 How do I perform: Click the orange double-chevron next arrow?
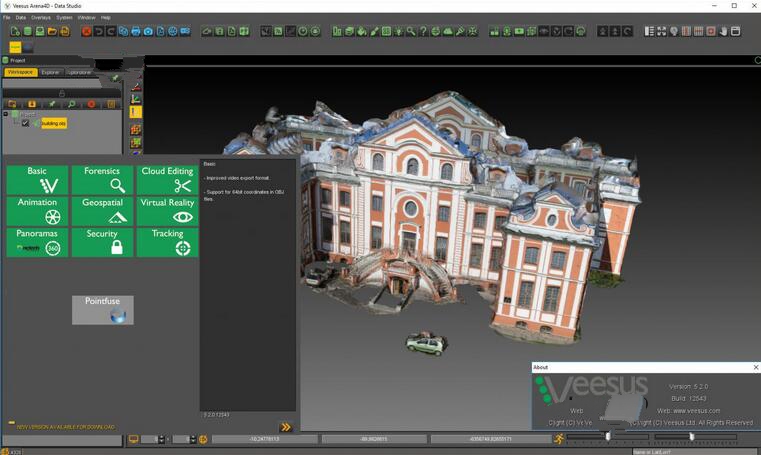point(286,427)
